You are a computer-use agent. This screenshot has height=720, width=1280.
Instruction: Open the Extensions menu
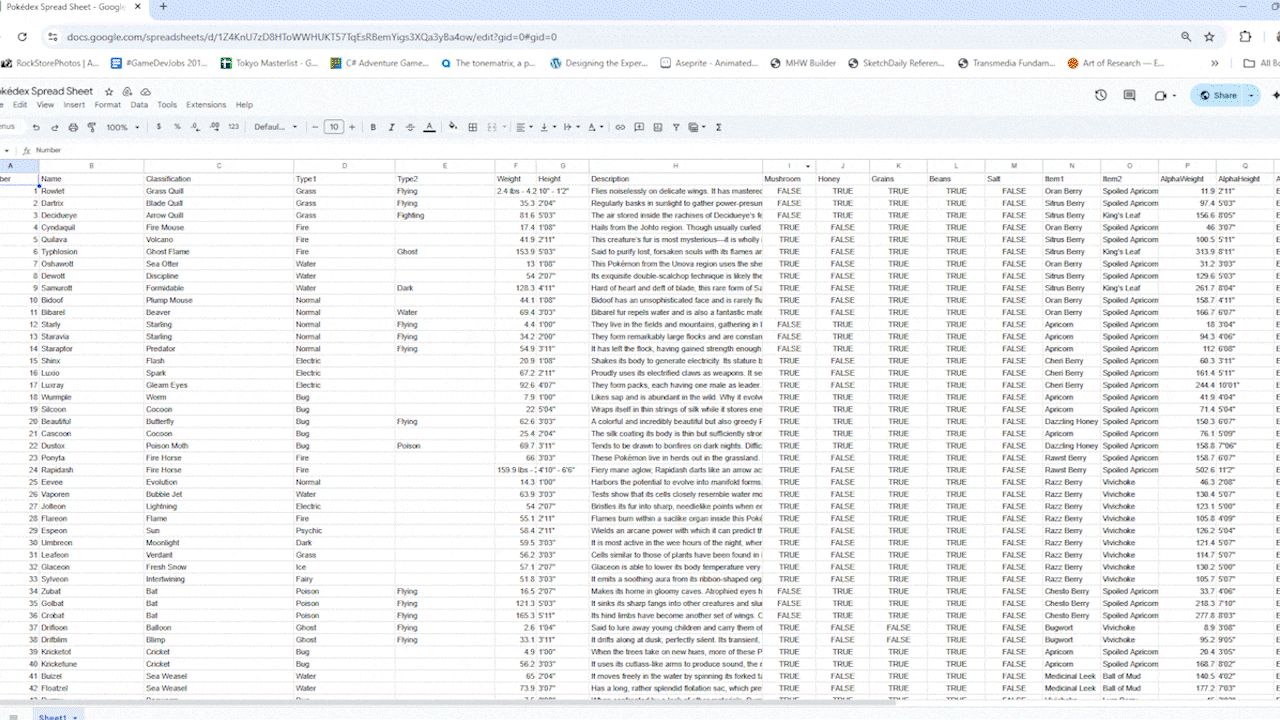coord(206,105)
